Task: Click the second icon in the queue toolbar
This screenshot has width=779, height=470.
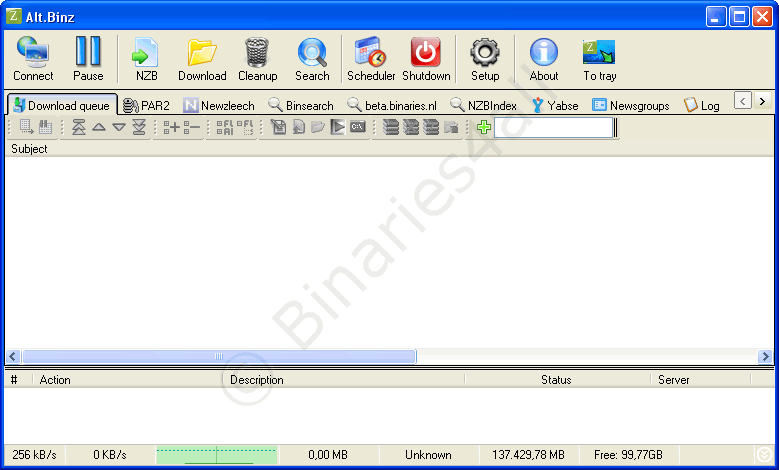Action: (46, 127)
